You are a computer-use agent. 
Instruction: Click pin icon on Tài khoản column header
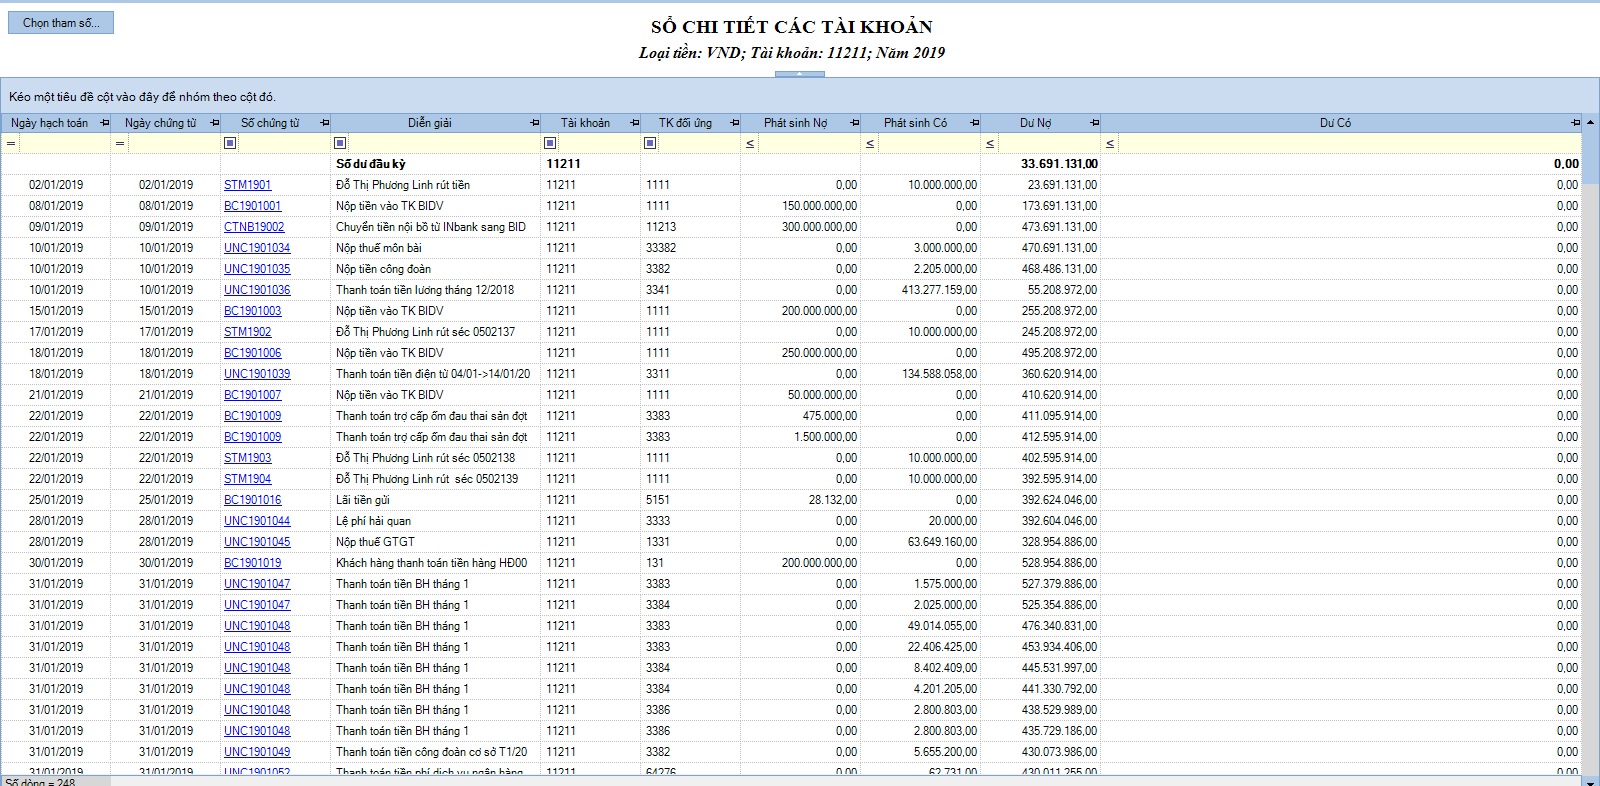pyautogui.click(x=634, y=123)
